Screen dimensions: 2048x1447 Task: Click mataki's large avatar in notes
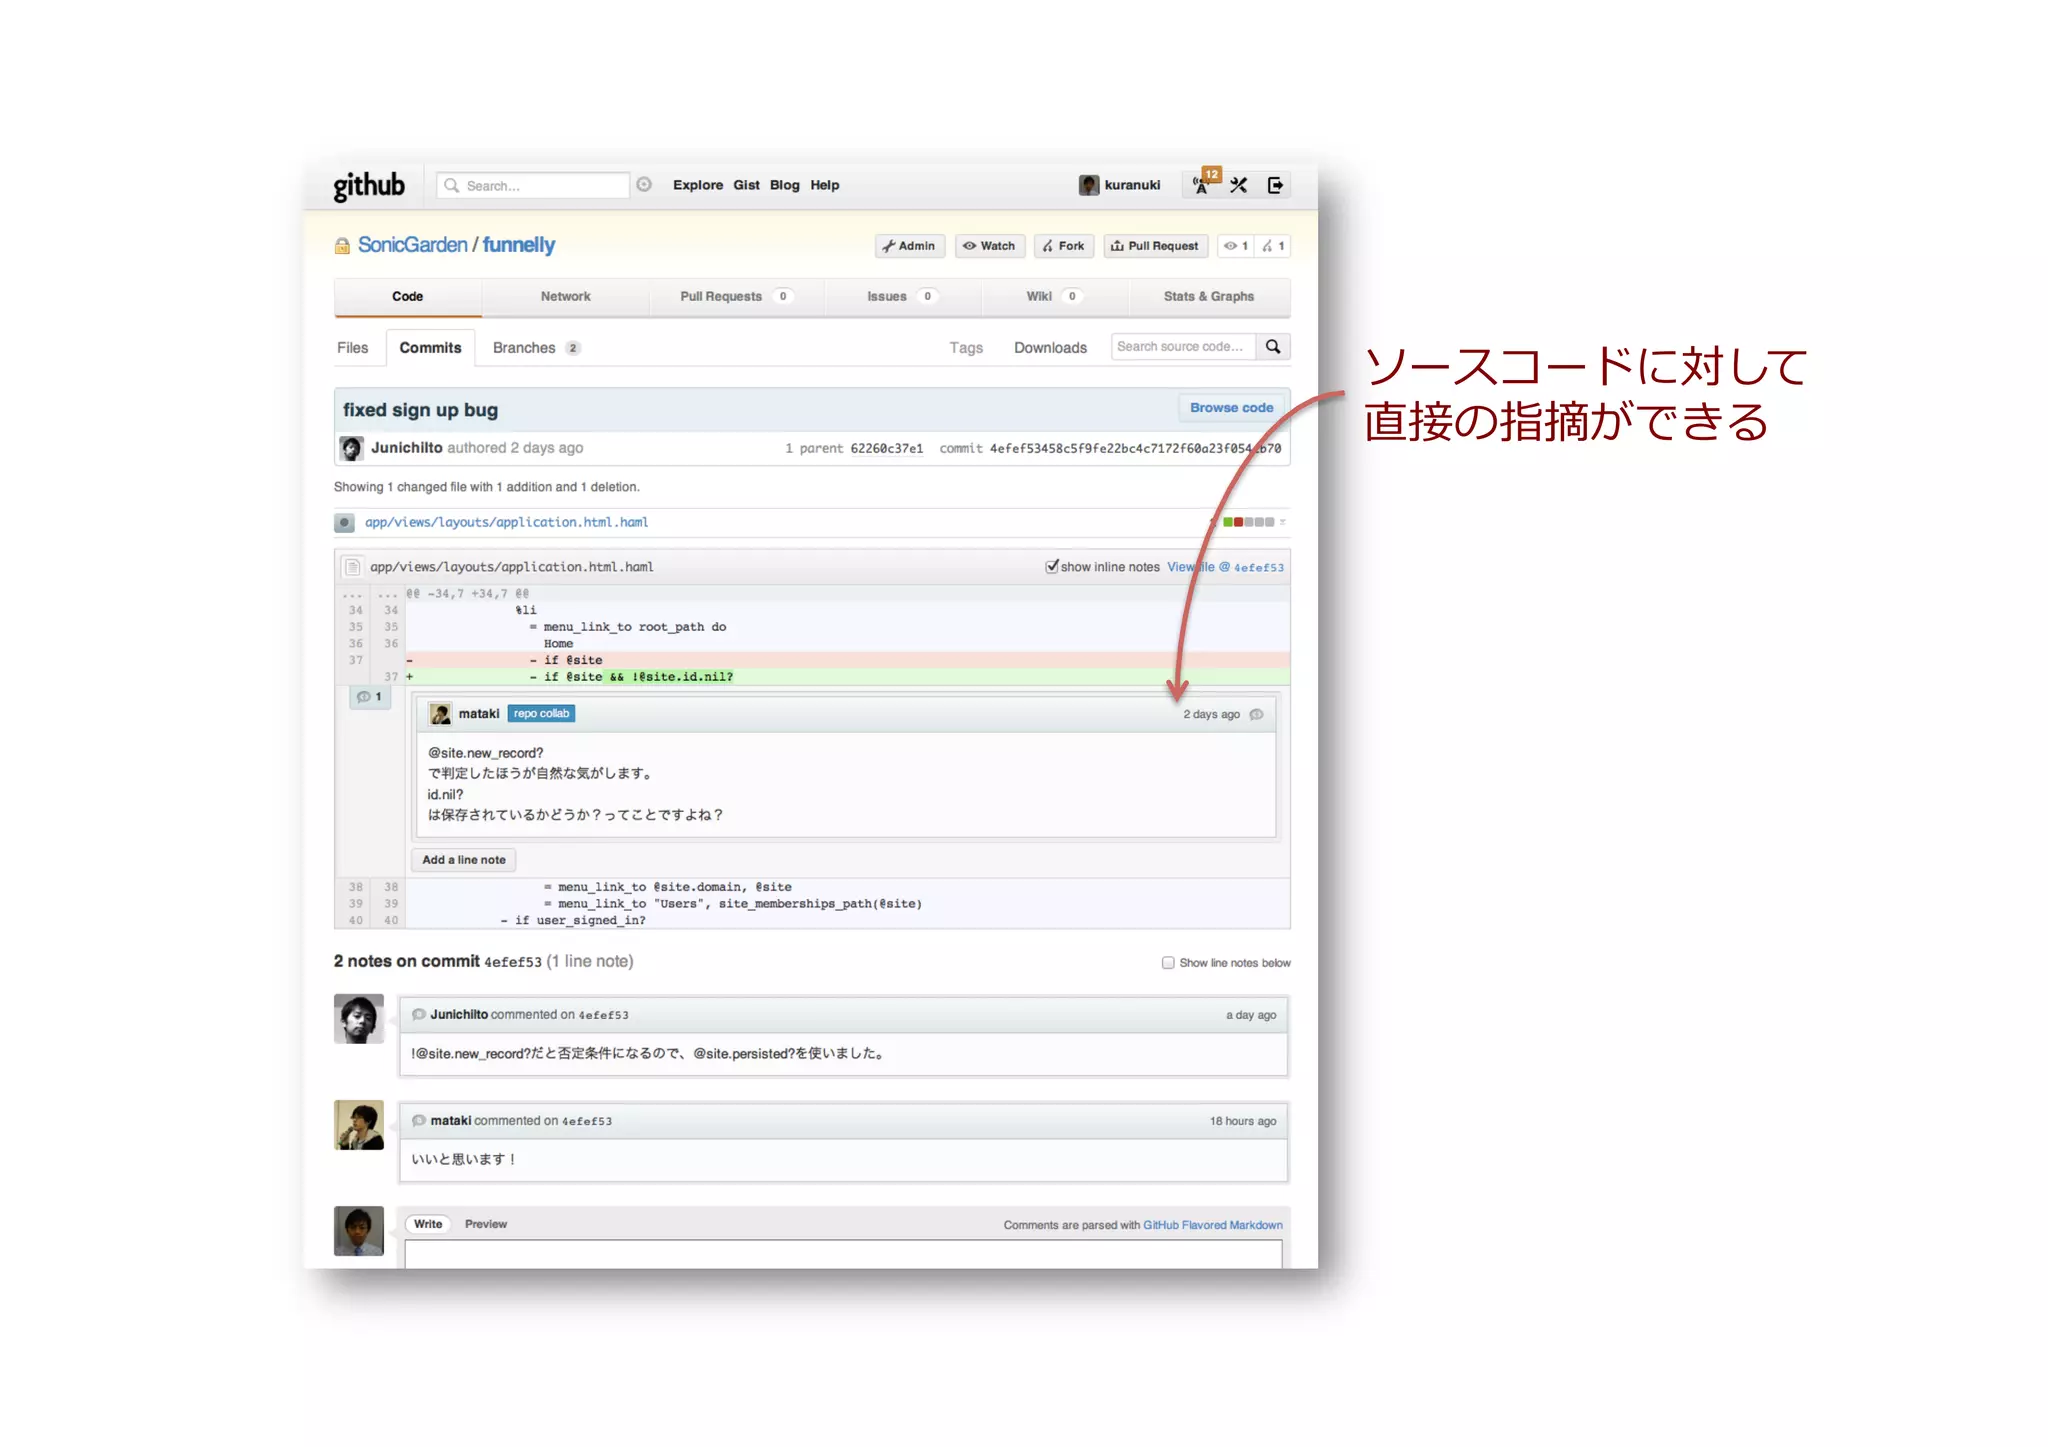point(359,1125)
